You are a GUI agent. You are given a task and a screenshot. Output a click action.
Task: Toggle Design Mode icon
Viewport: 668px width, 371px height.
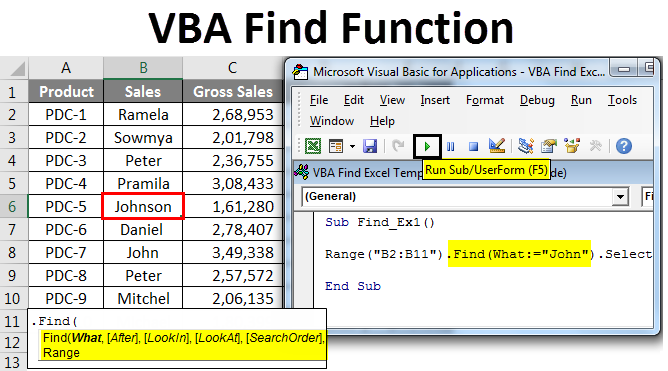[x=497, y=146]
